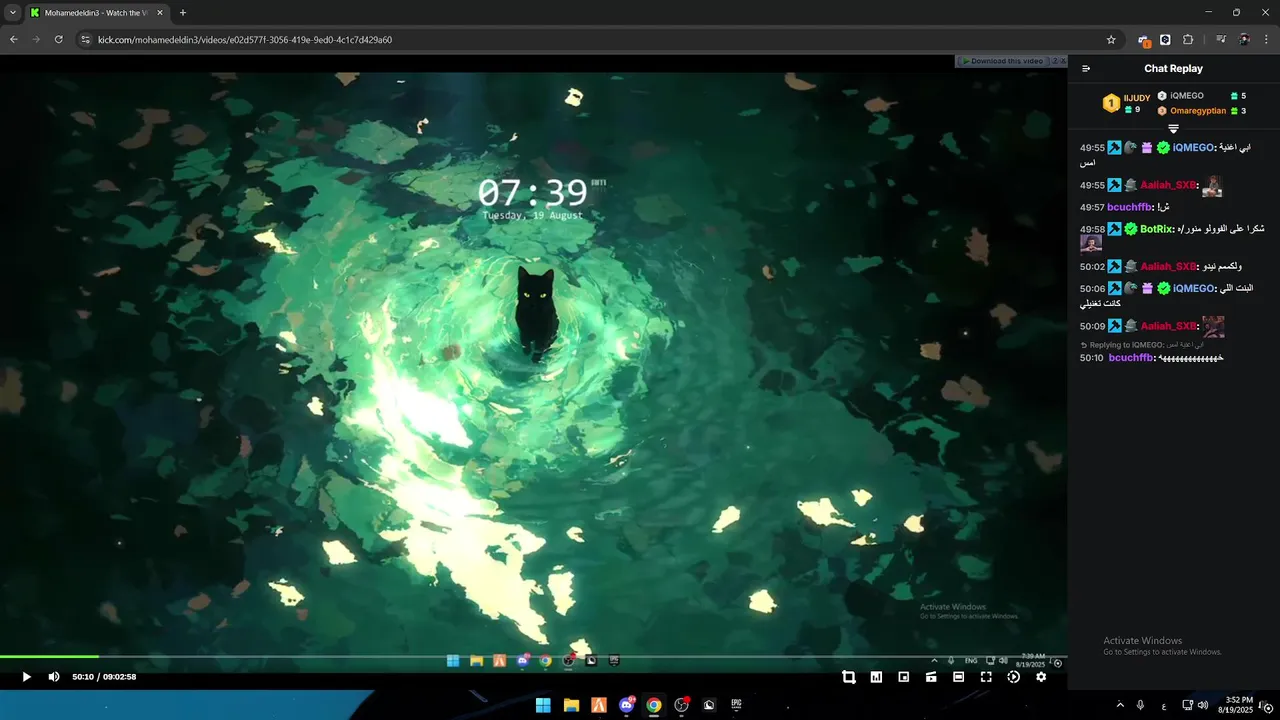Open Discord from the taskbar
The image size is (1280, 720).
click(627, 705)
